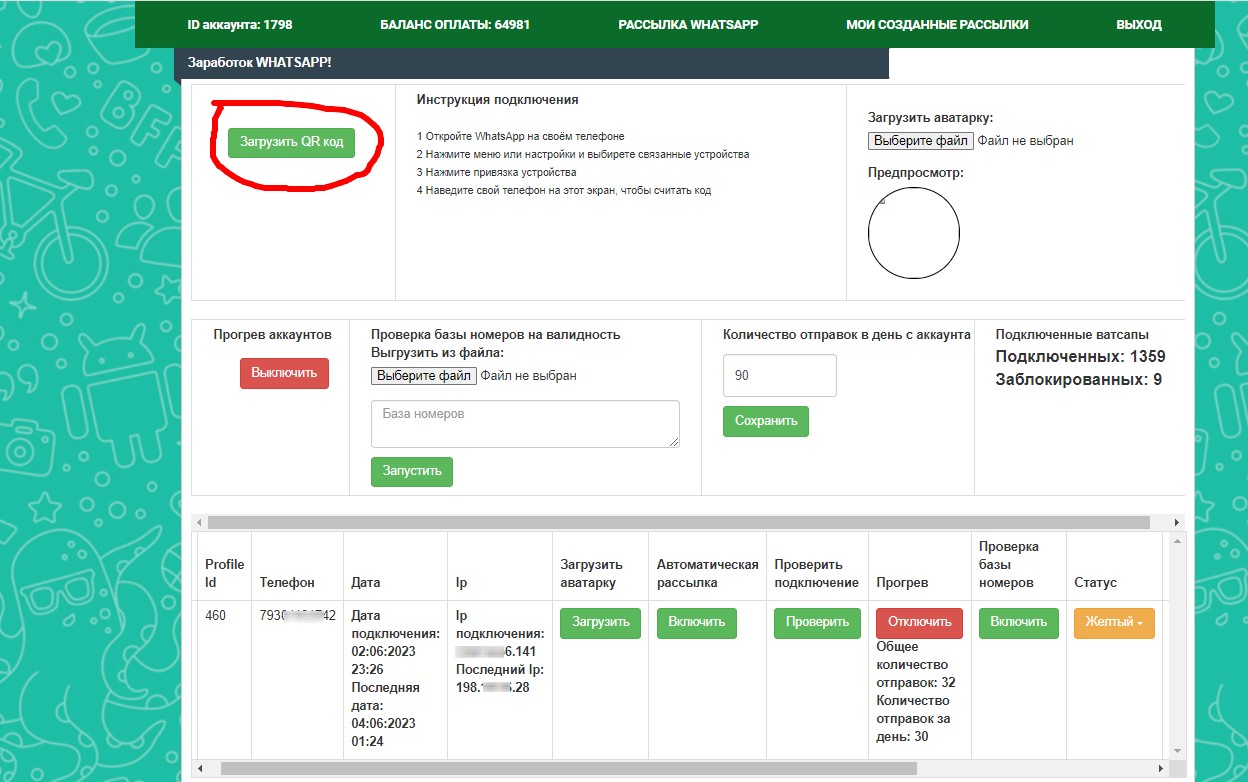This screenshot has height=782, width=1248.
Task: Click the Profile Id column header
Action: click(225, 573)
